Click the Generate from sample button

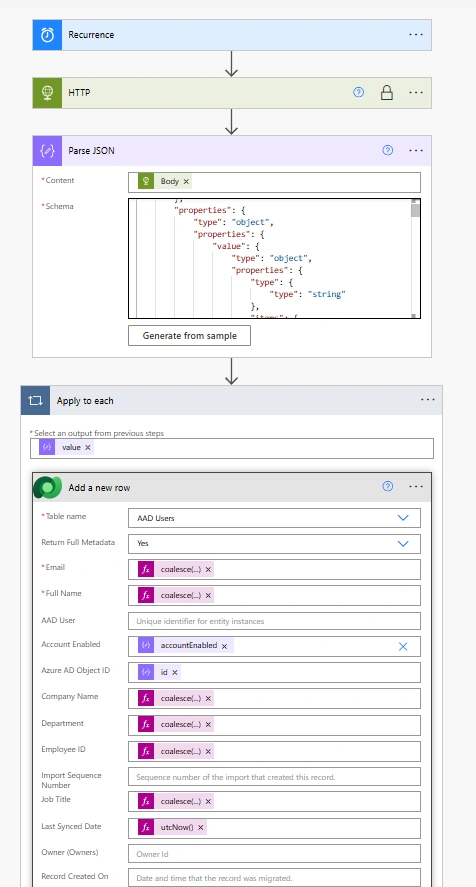190,335
